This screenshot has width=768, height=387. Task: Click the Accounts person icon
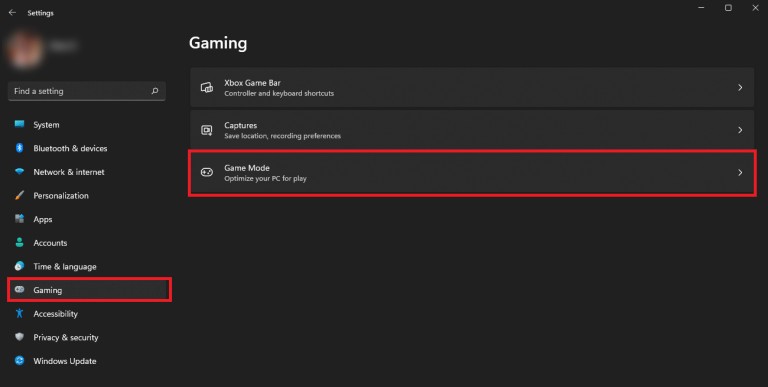click(x=20, y=242)
